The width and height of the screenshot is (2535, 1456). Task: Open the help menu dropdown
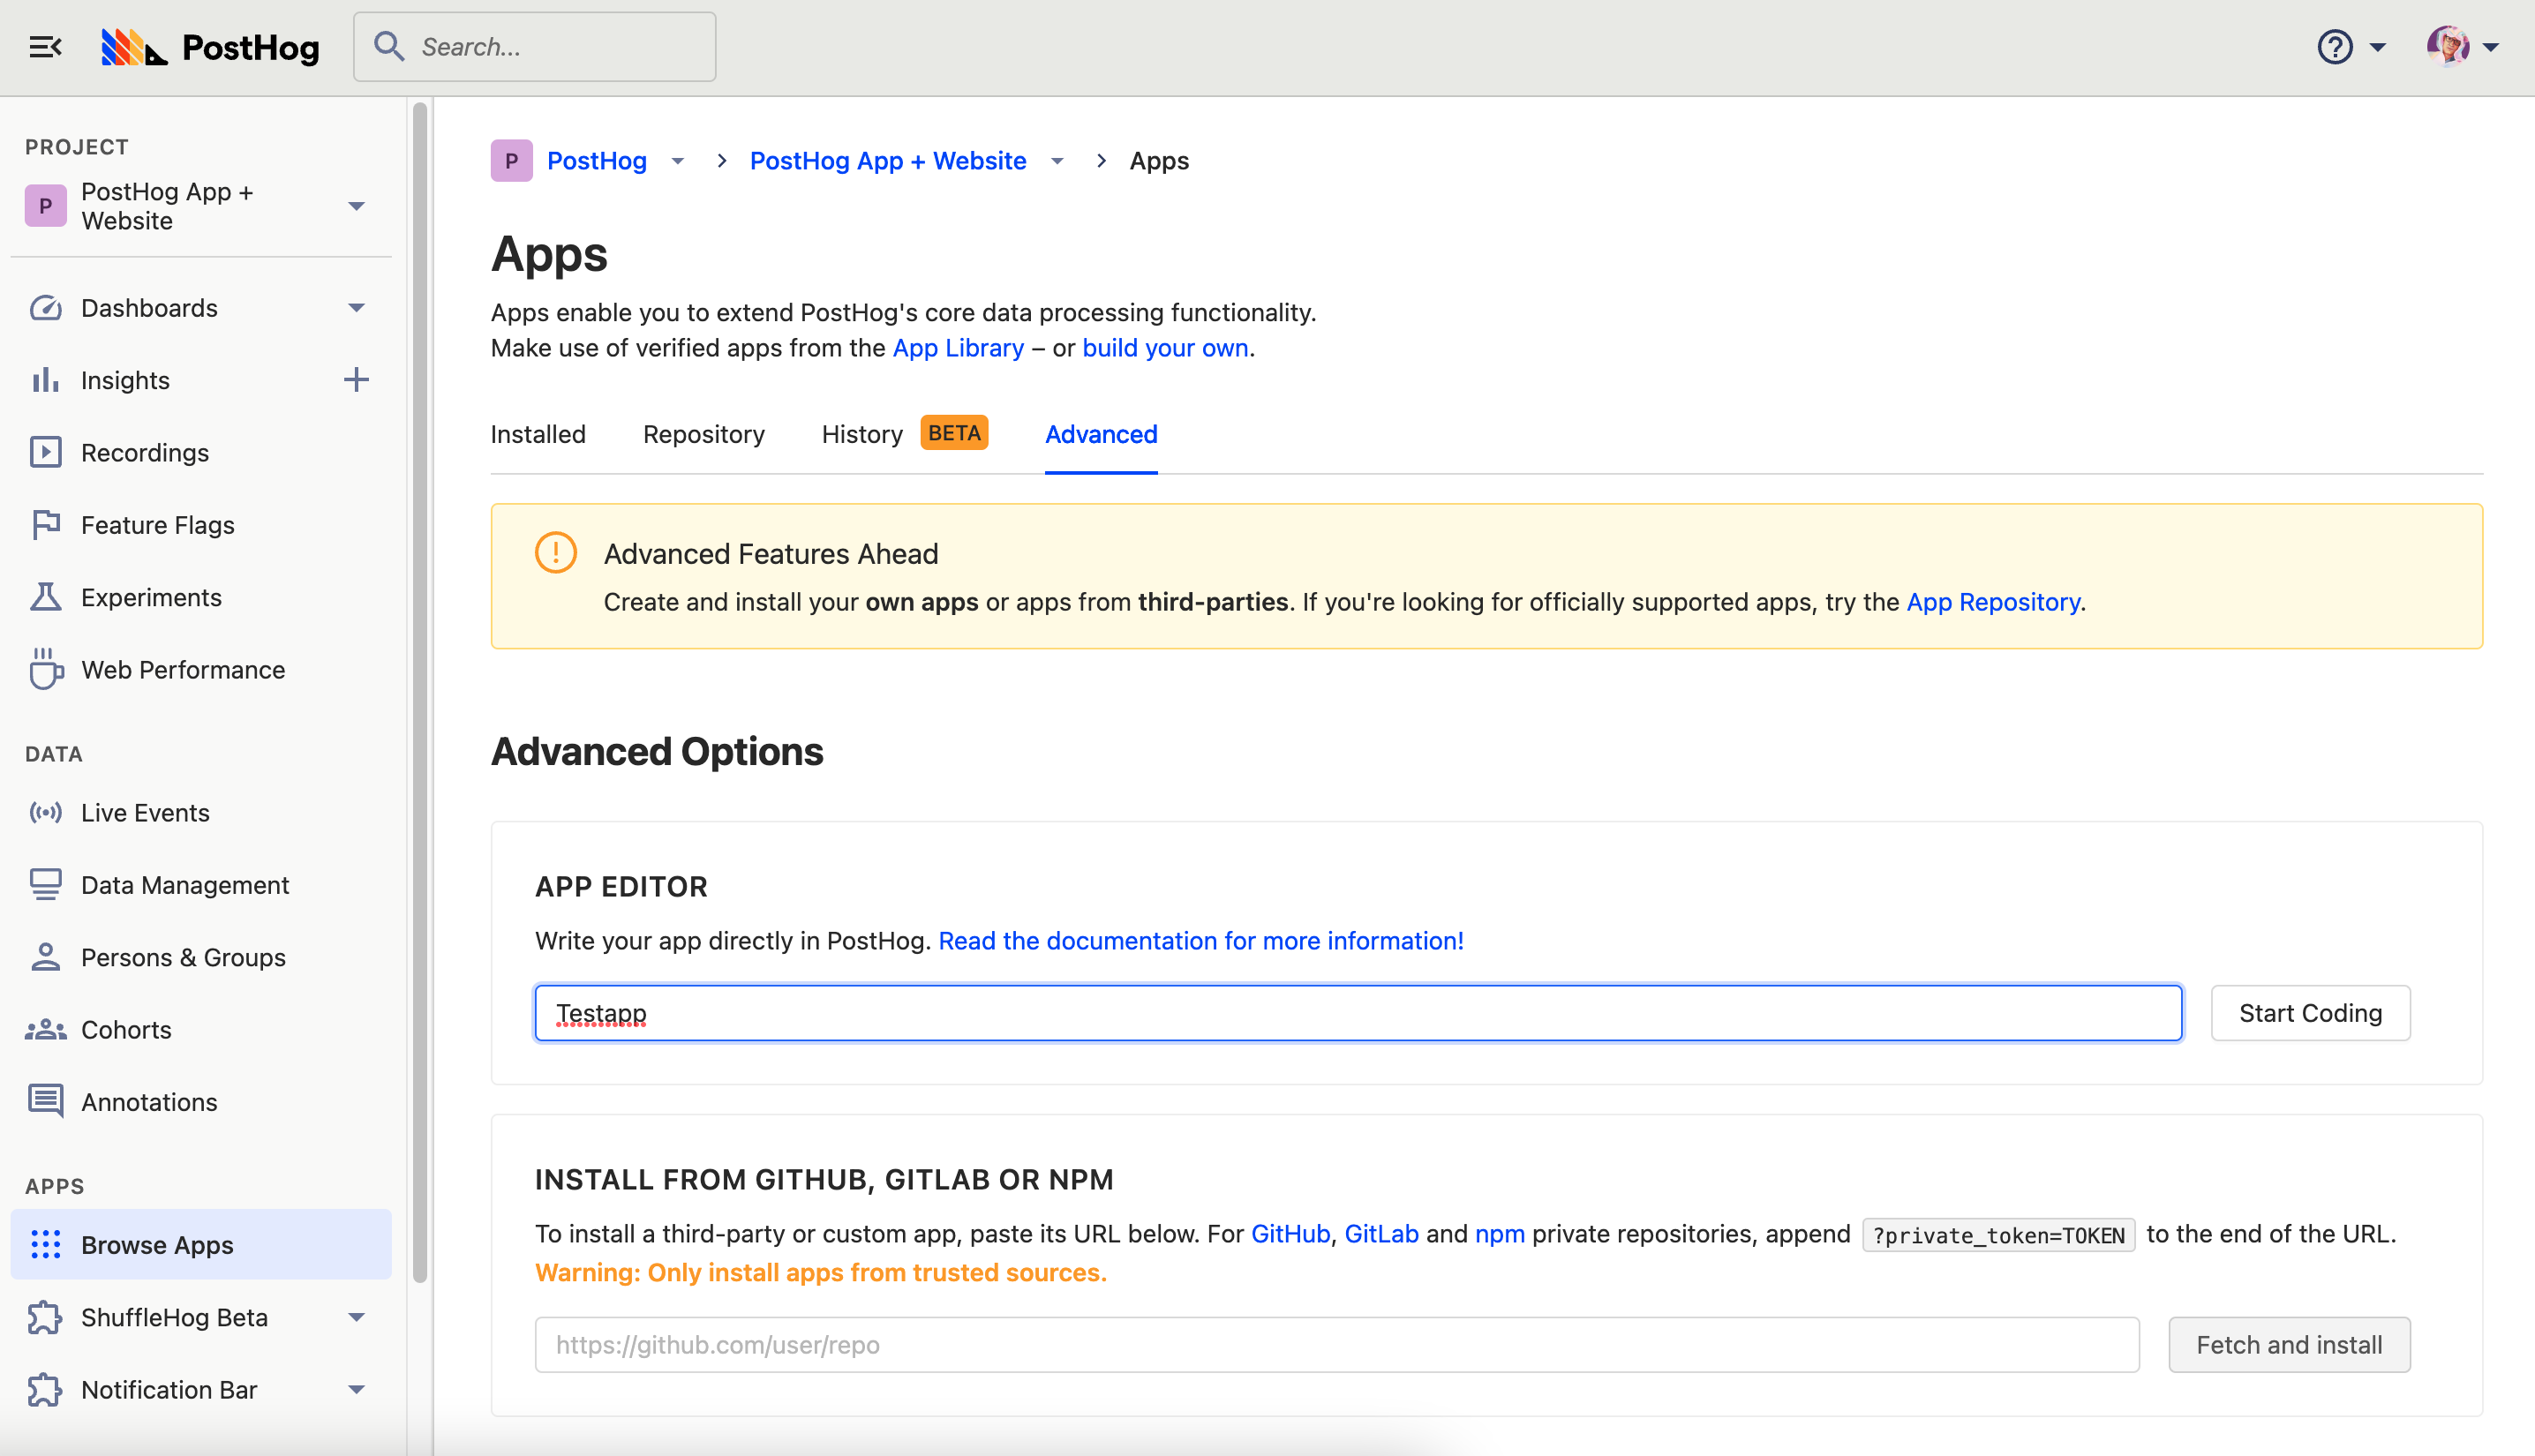(x=2350, y=47)
